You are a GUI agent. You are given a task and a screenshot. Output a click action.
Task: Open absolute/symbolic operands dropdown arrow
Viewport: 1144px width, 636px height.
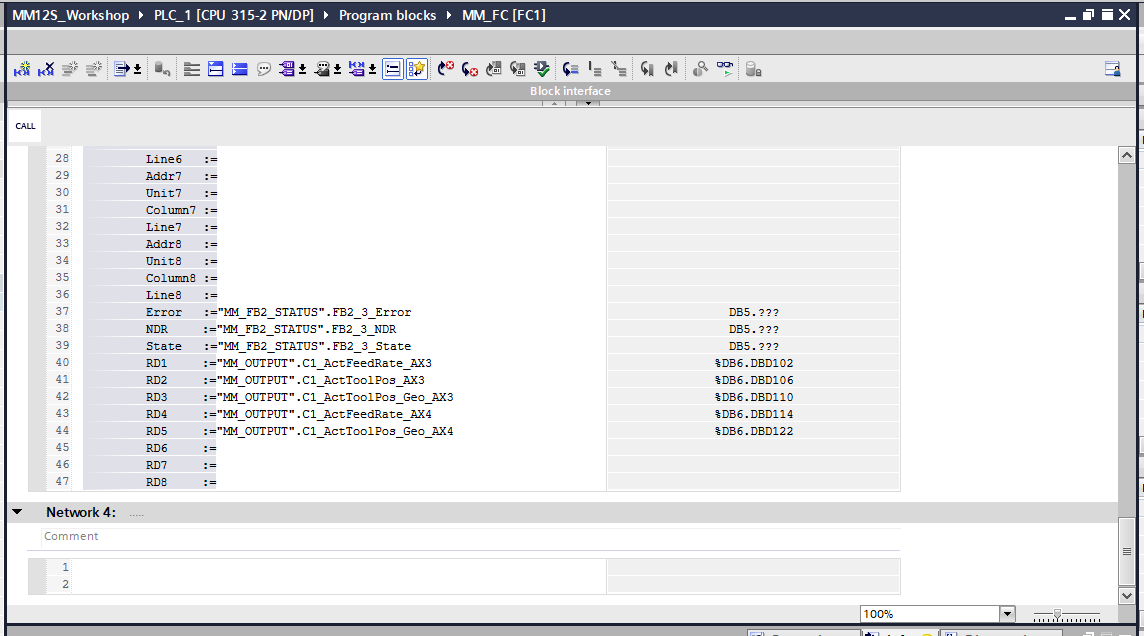pos(302,70)
